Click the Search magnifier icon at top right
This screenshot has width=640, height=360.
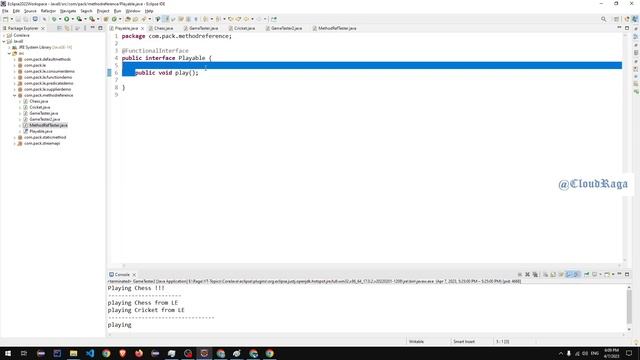[x=604, y=19]
